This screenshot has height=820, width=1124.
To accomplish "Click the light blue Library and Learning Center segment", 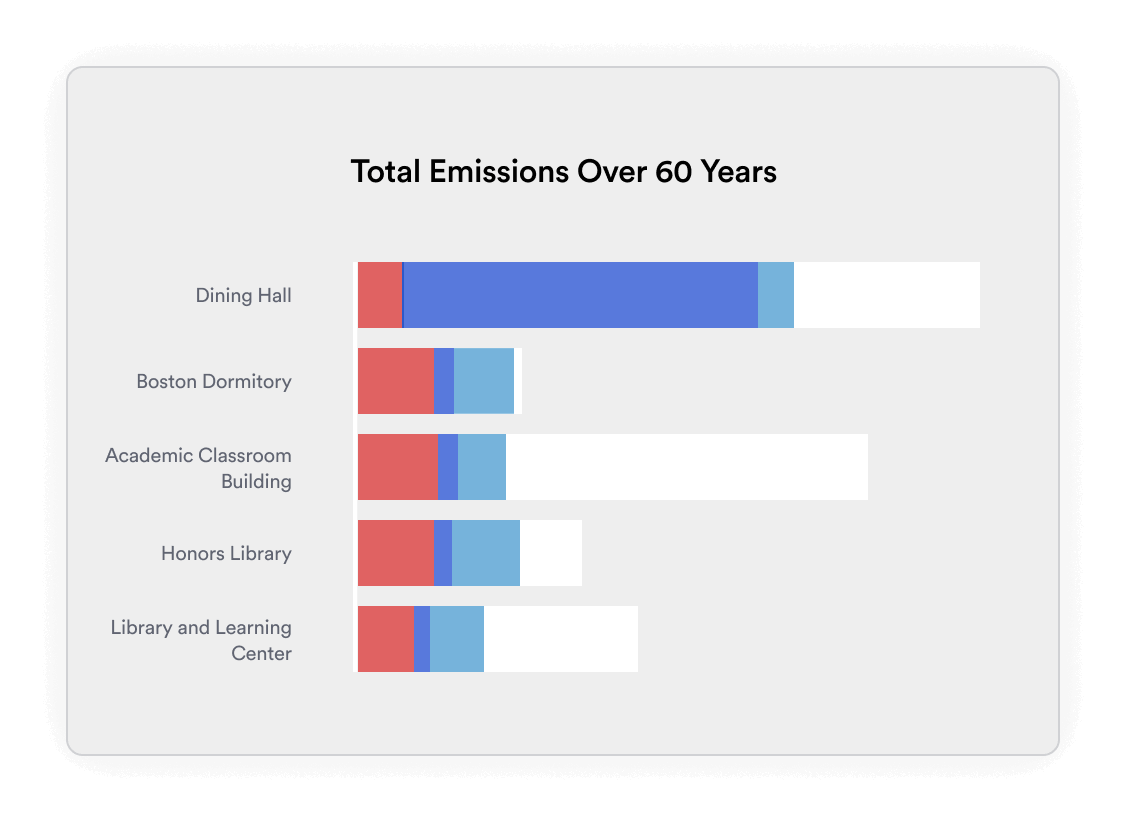I will [457, 639].
